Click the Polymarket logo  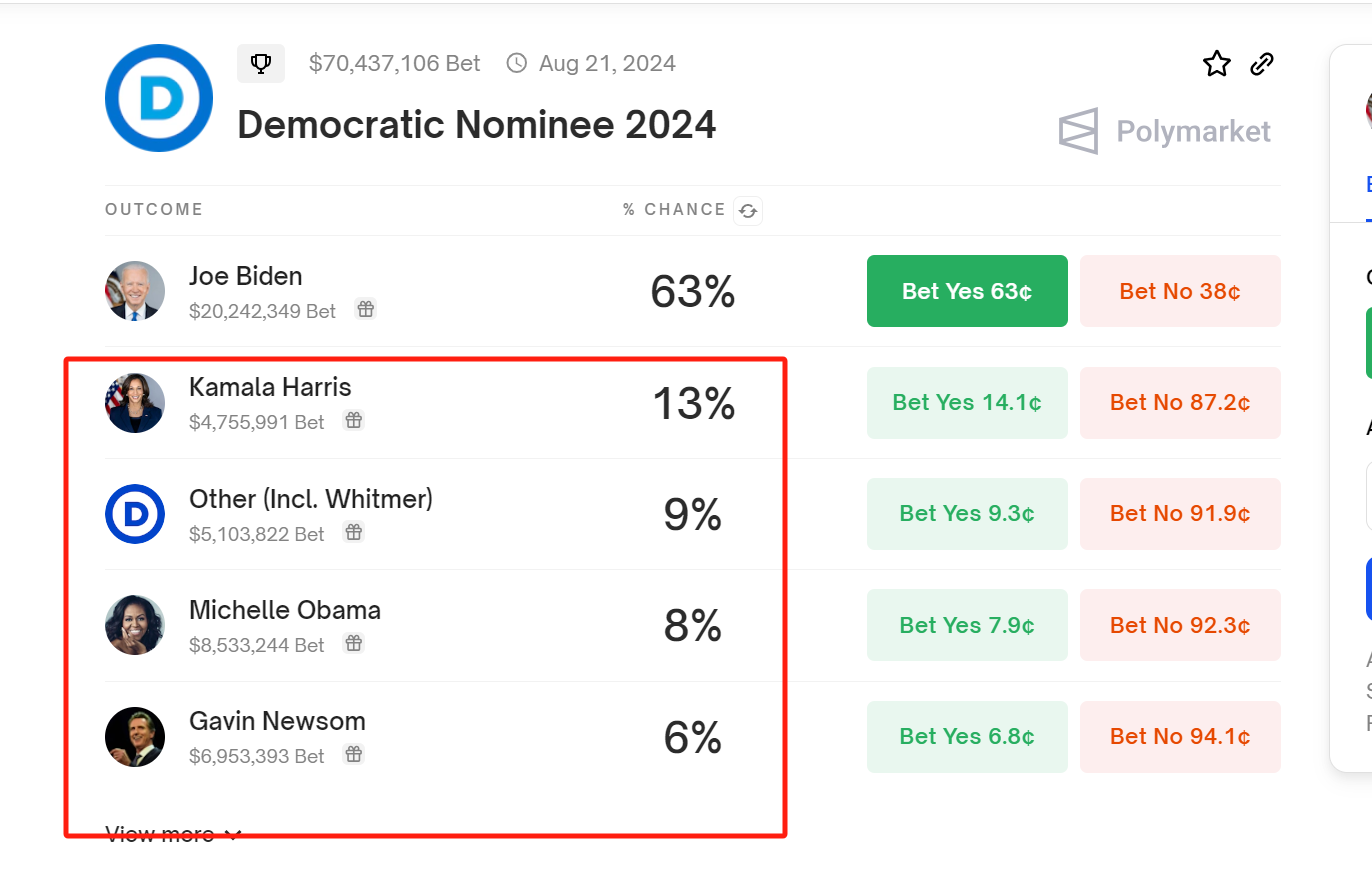(1165, 131)
